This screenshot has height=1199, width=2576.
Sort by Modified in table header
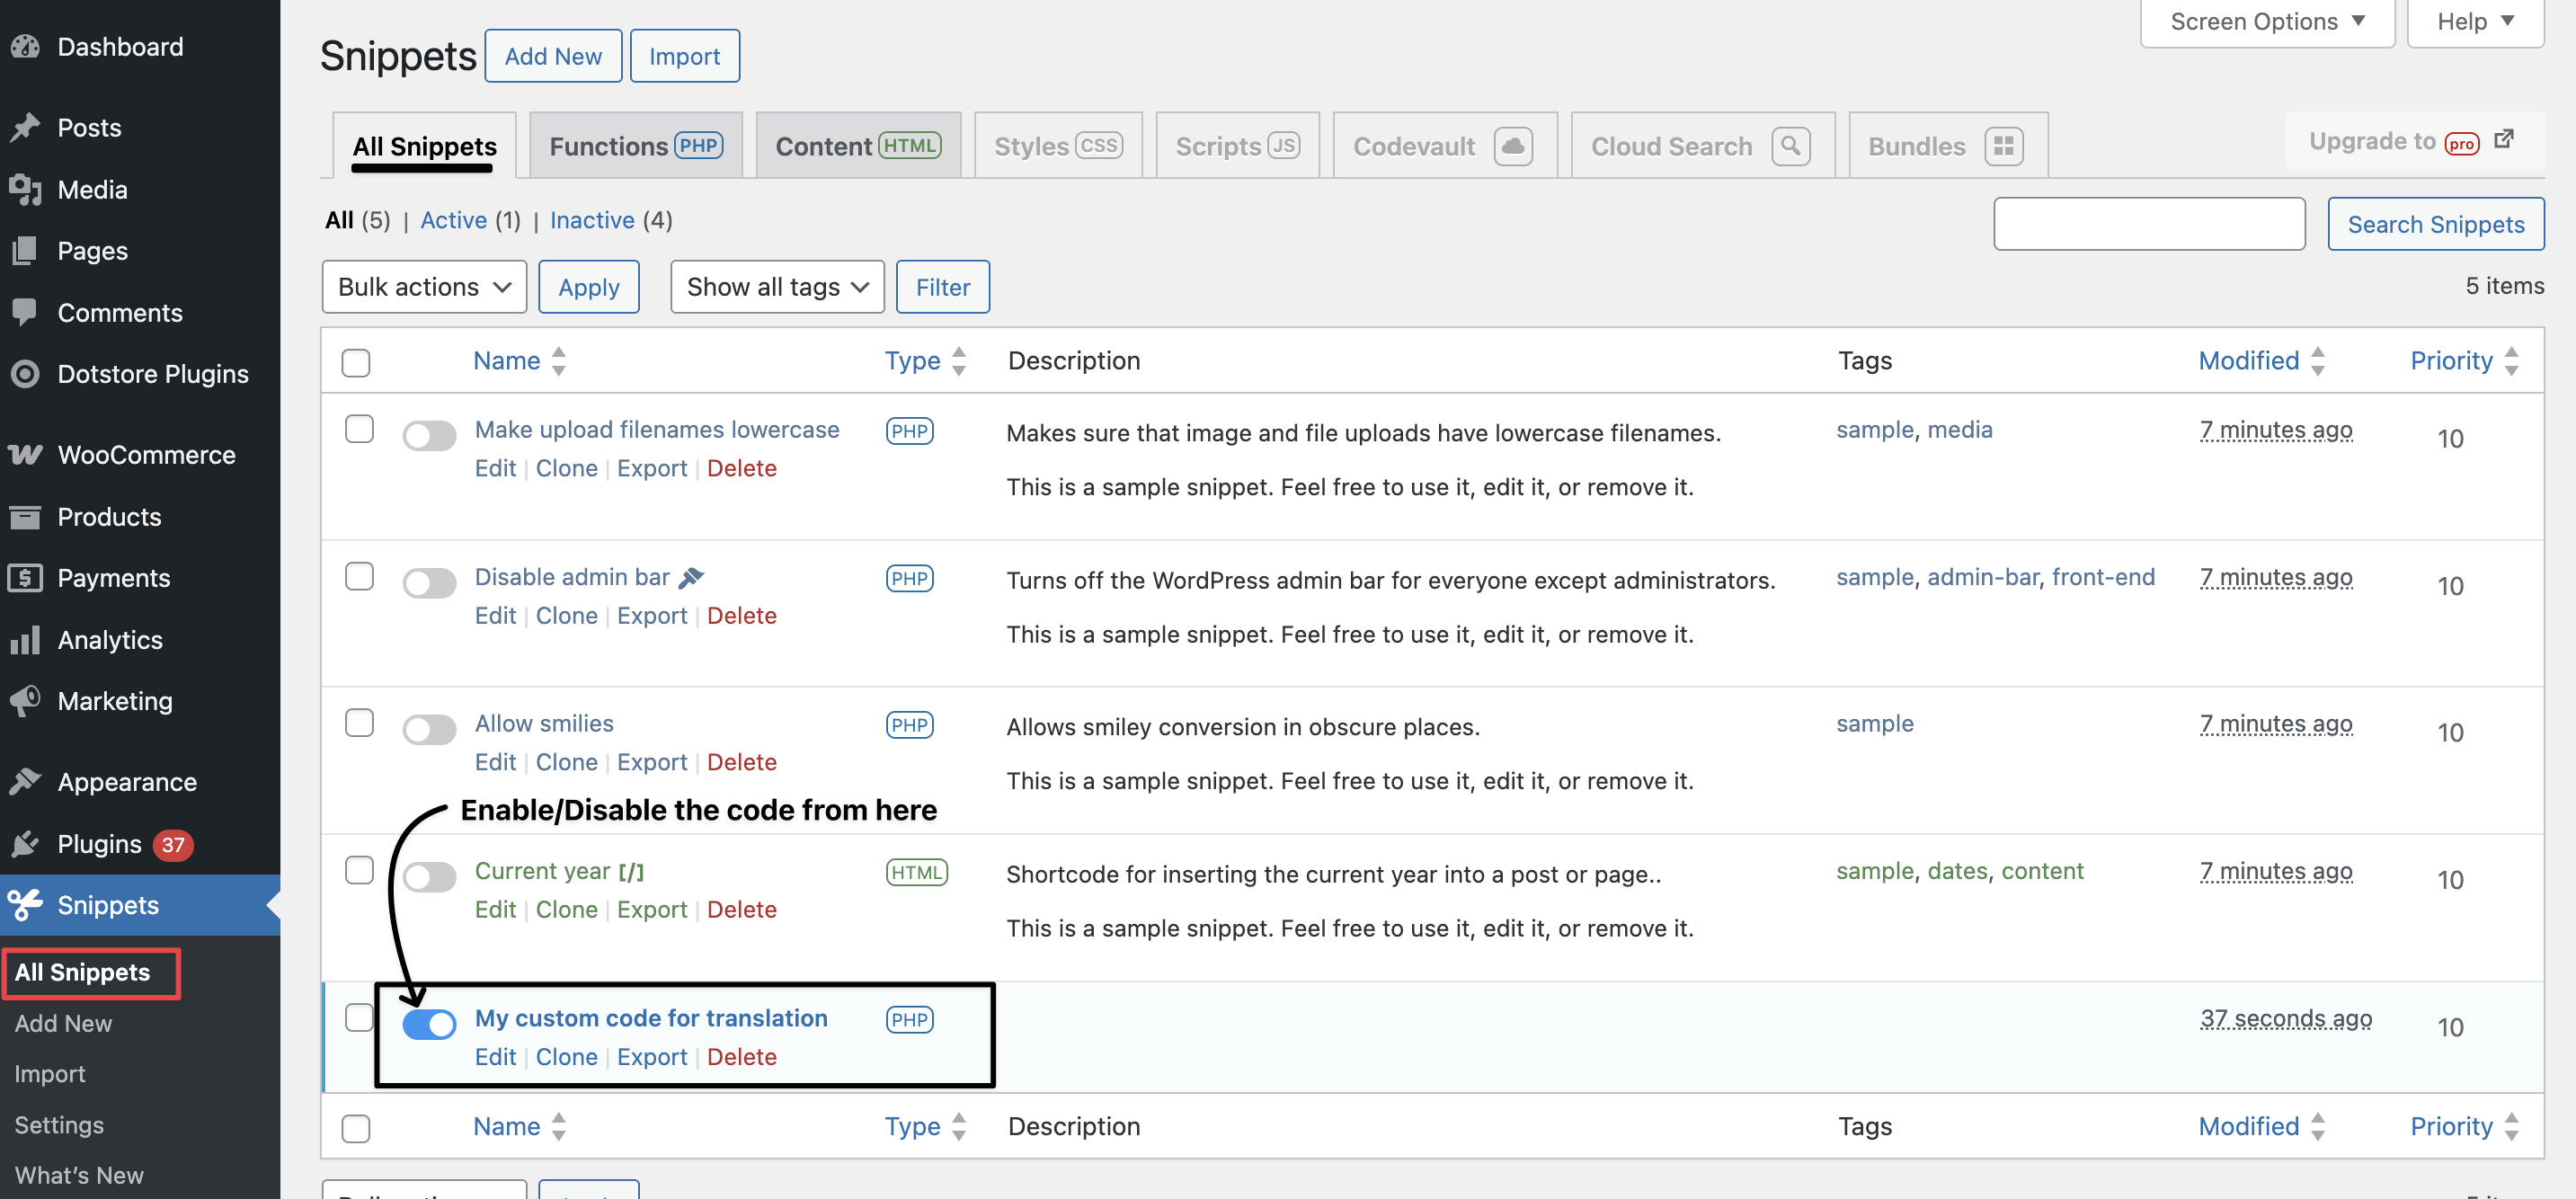(x=2262, y=361)
